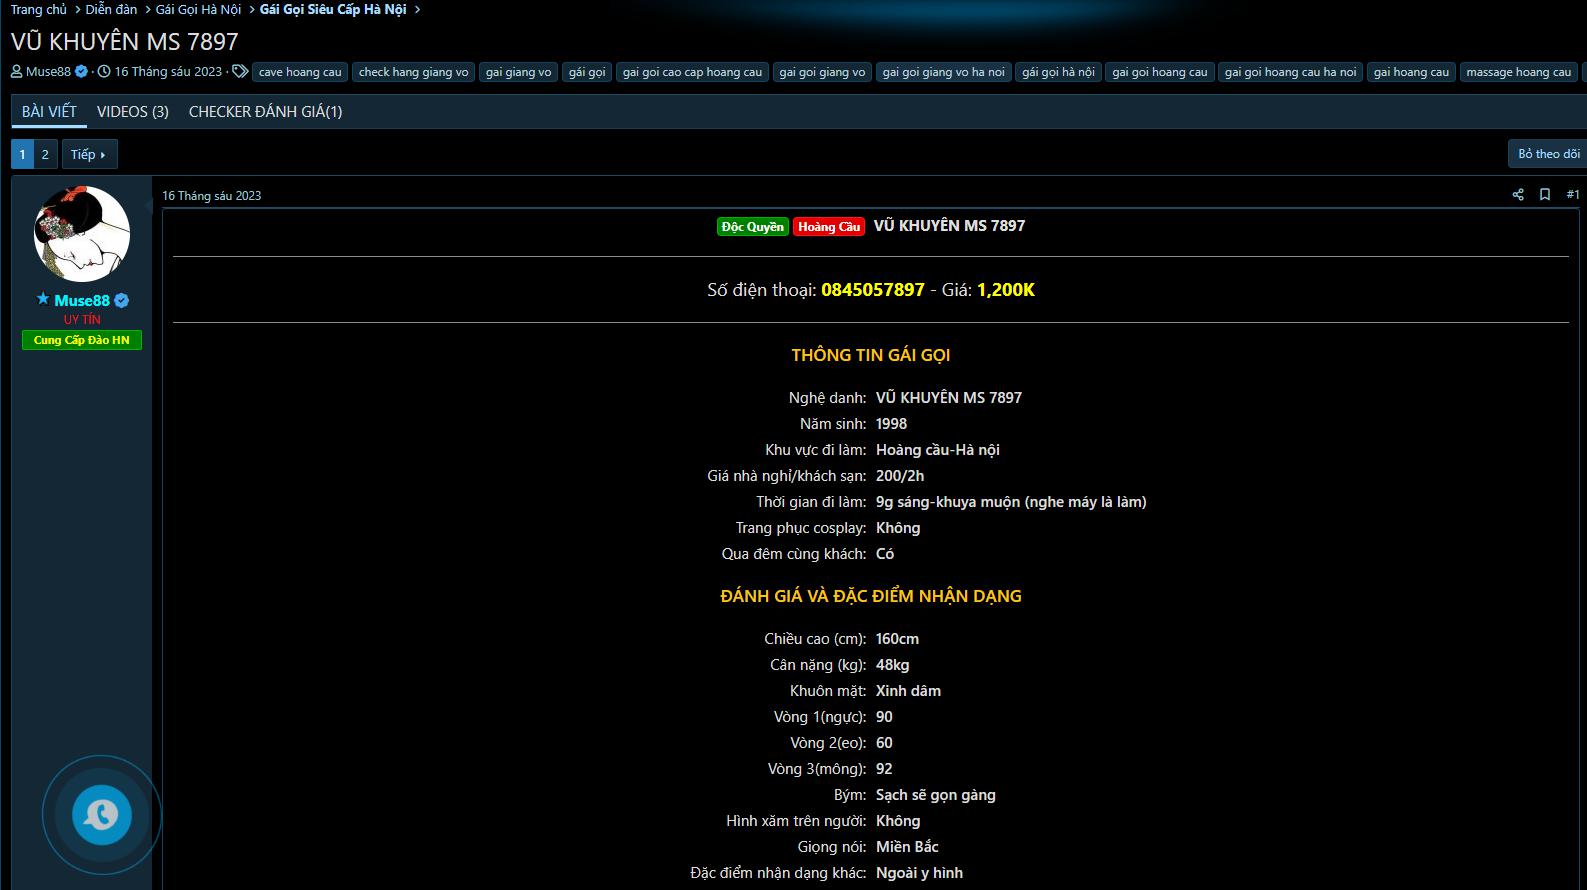Open Muse88's profile avatar image

[x=82, y=234]
